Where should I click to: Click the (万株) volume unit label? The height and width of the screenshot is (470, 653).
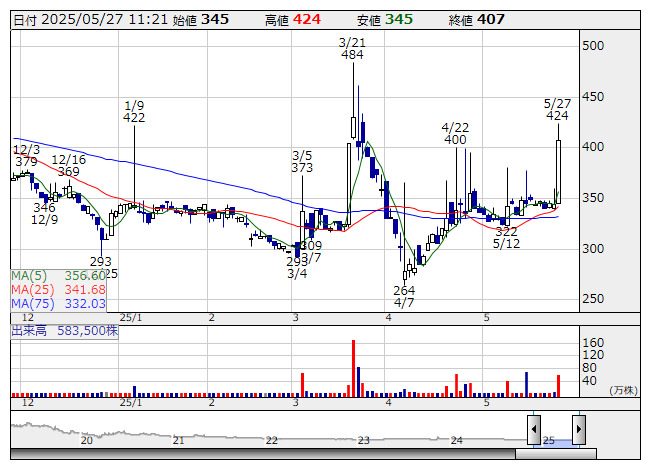point(623,390)
